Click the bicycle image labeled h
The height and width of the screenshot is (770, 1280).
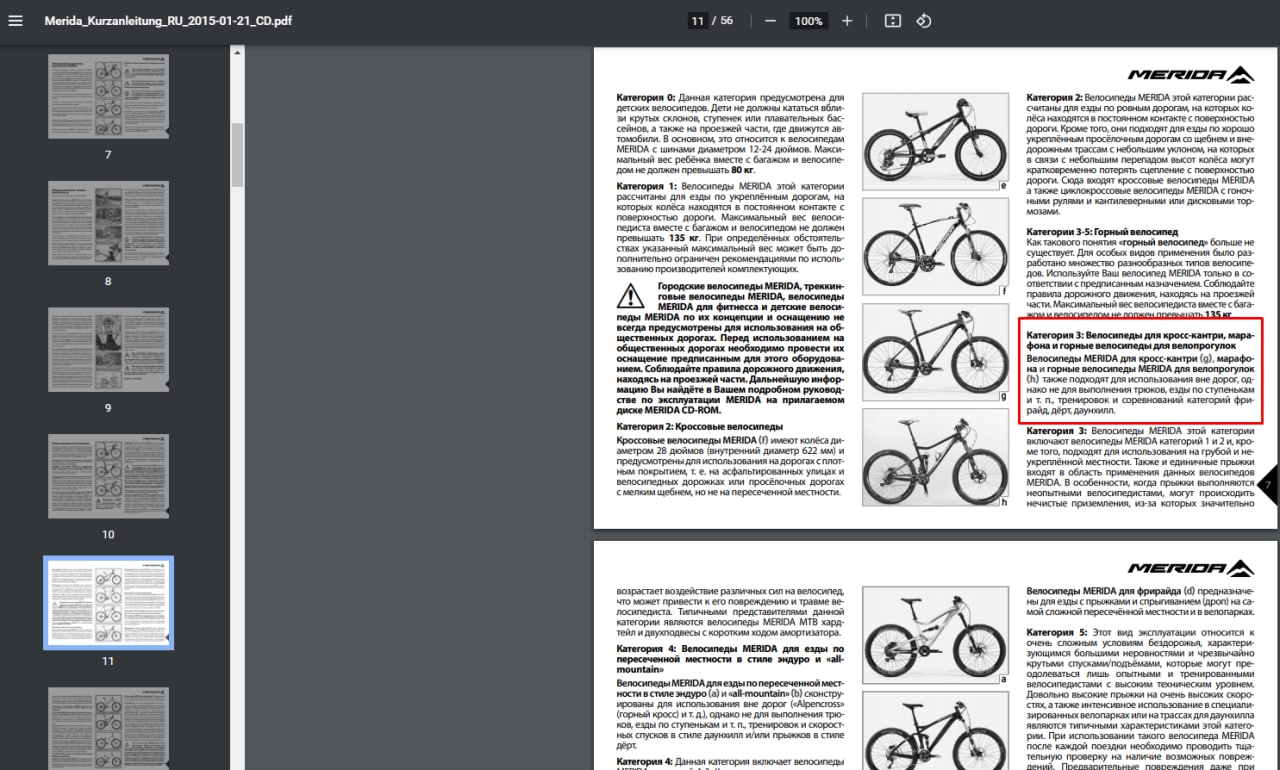935,457
